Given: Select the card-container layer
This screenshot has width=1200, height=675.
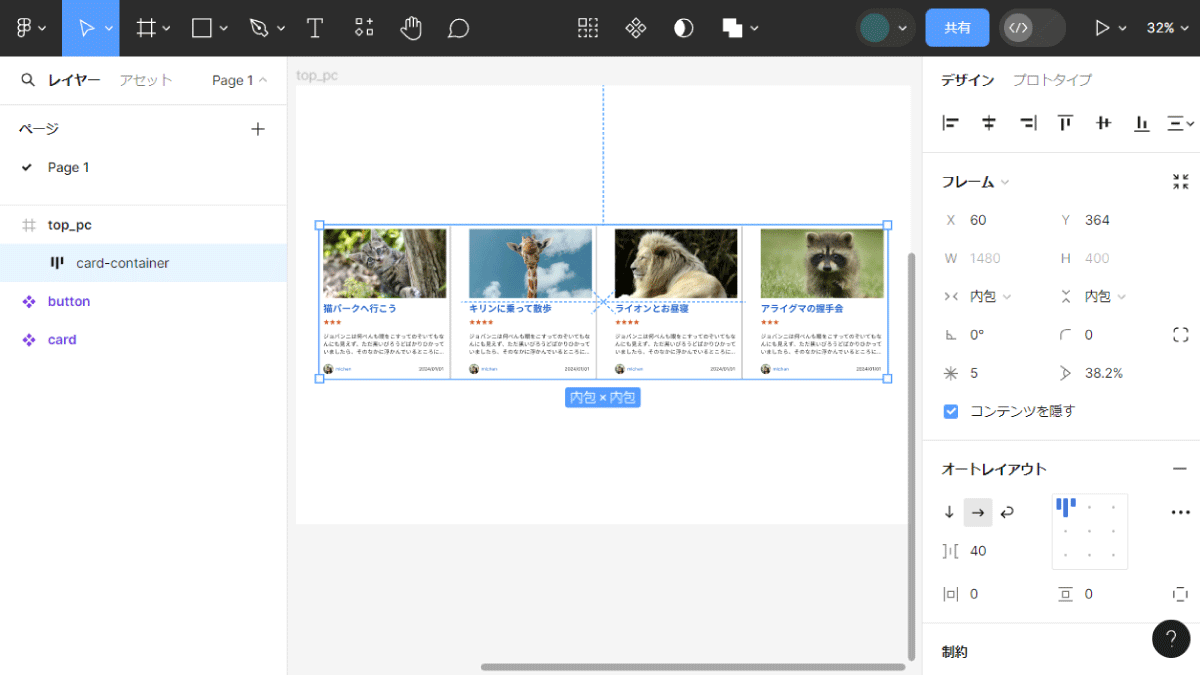Looking at the screenshot, I should (143, 263).
